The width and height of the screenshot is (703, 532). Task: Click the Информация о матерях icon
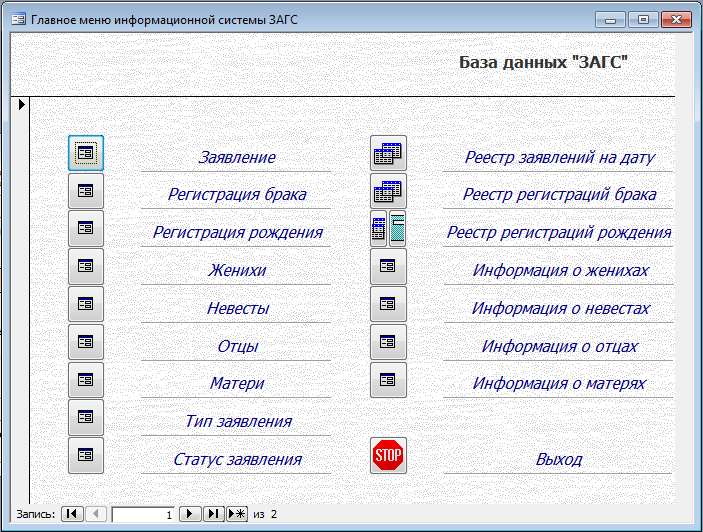coord(388,380)
